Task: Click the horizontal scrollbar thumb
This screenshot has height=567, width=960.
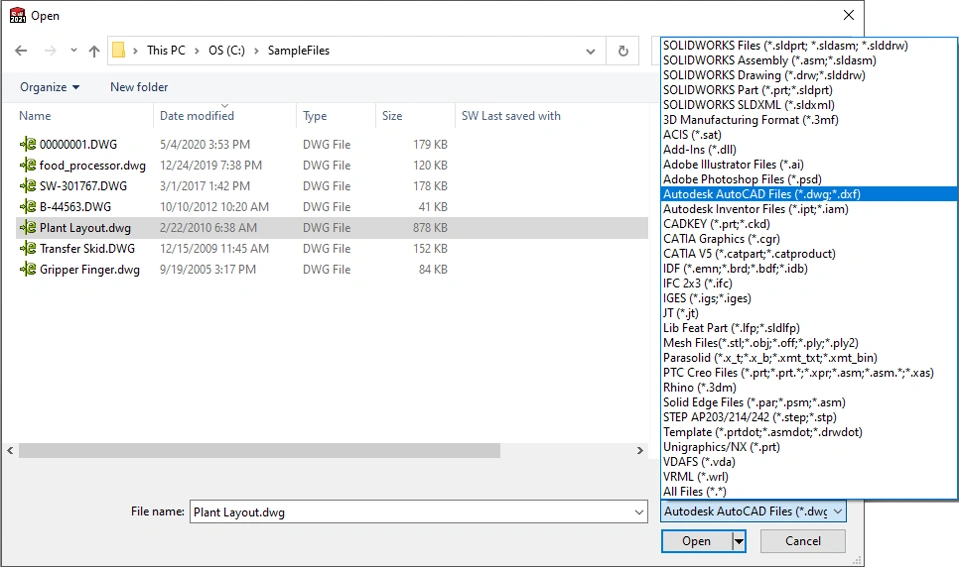Action: 260,451
